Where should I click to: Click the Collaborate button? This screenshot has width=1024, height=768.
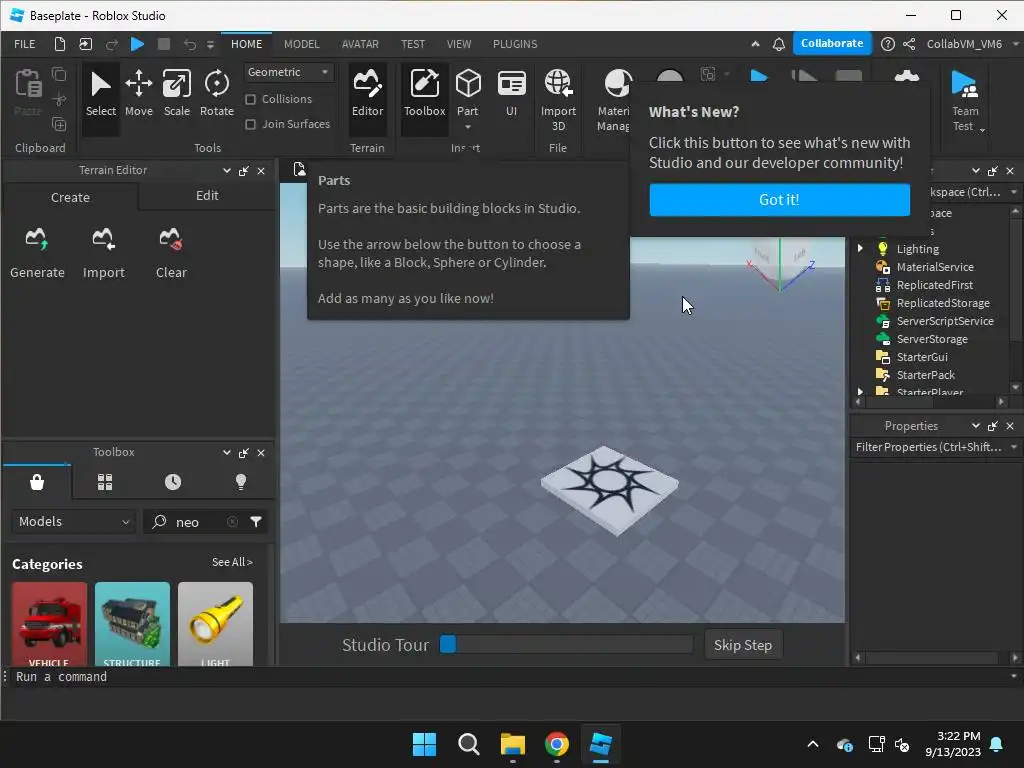tap(832, 43)
